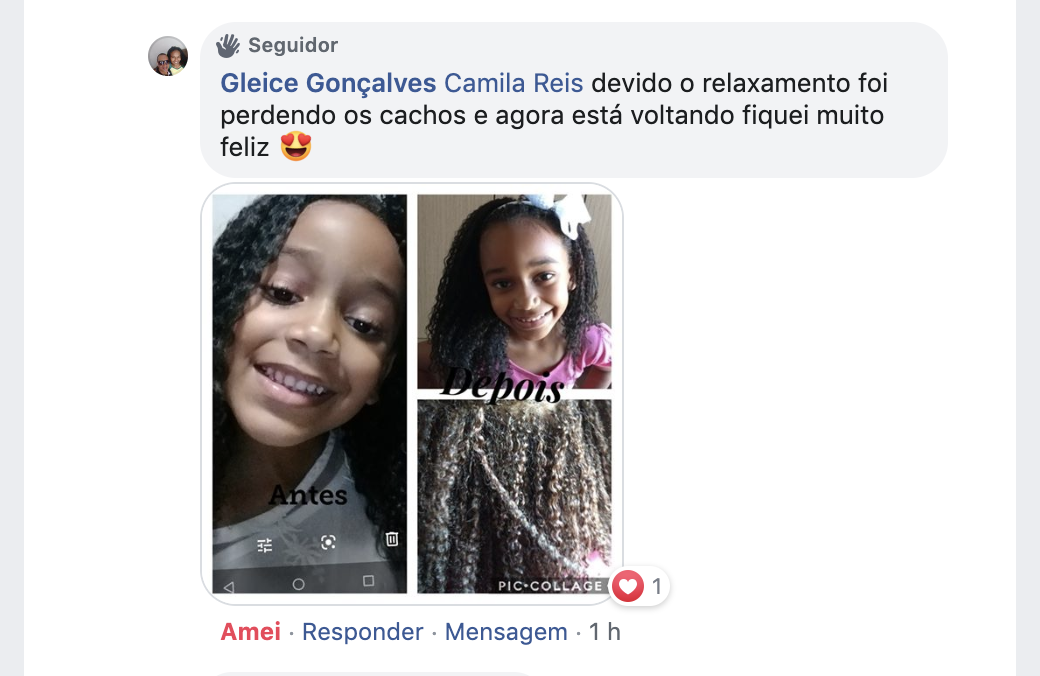Viewport: 1040px width, 676px height.
Task: Open the Depois photo of the smiling girl
Action: tap(514, 291)
